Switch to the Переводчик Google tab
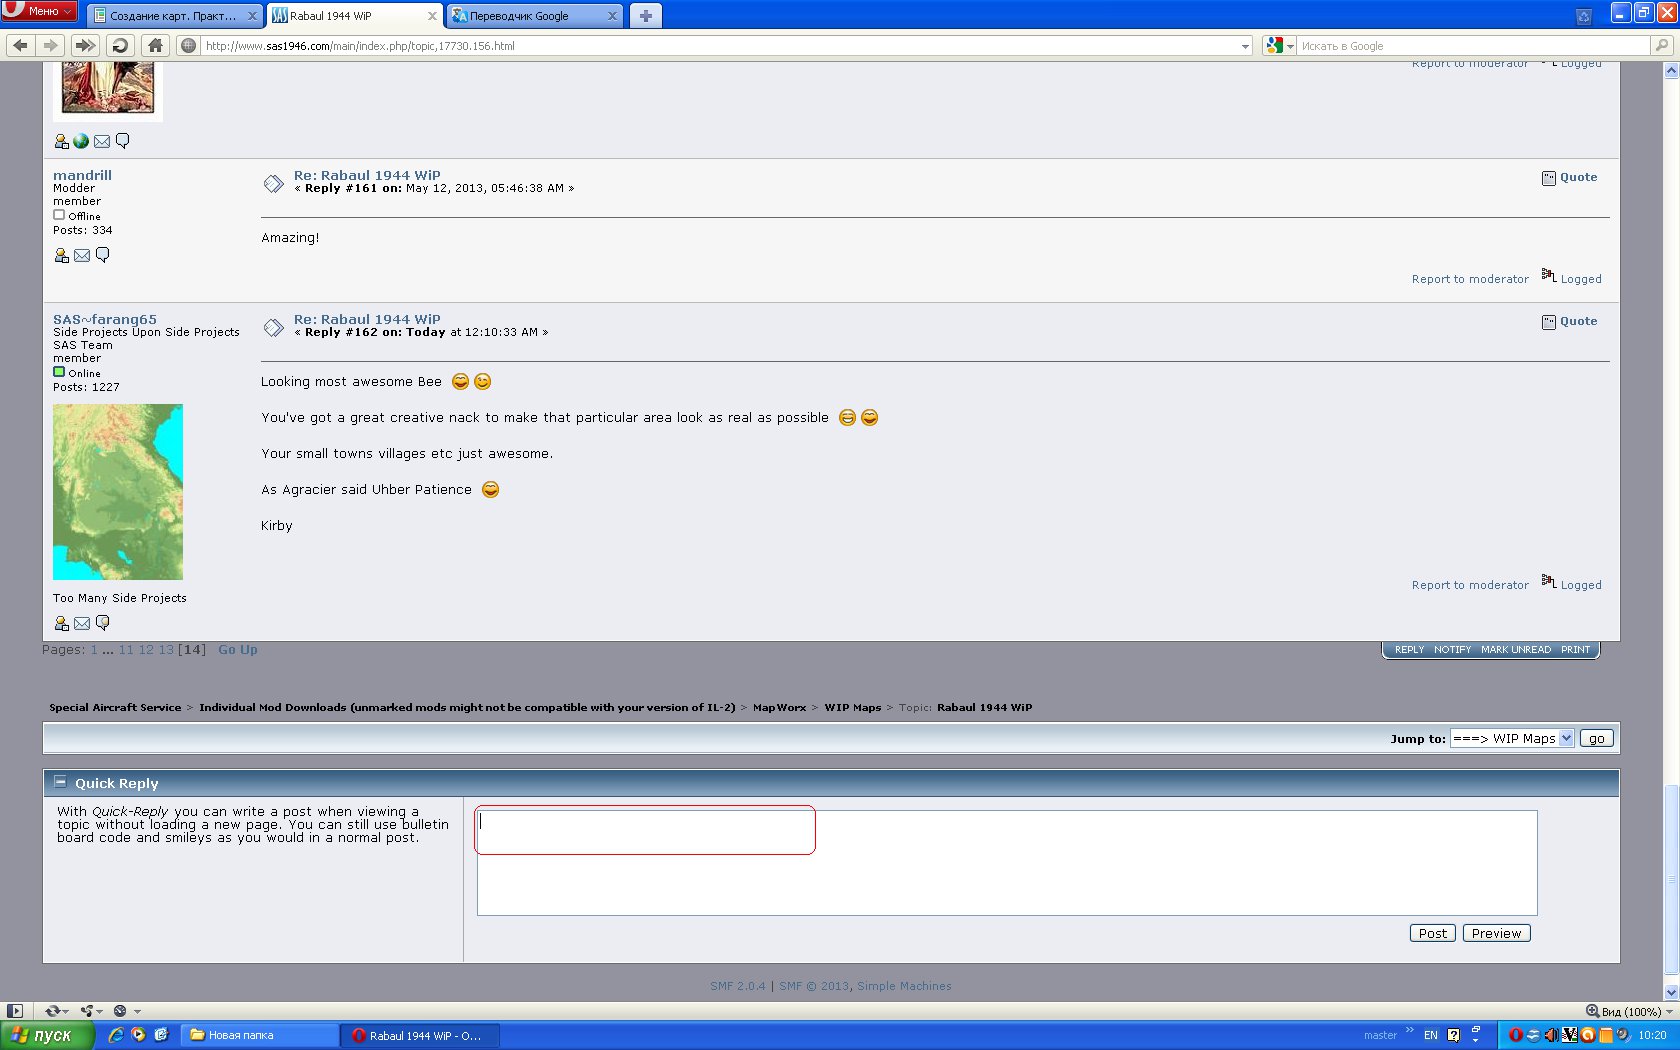Viewport: 1680px width, 1050px height. point(534,16)
